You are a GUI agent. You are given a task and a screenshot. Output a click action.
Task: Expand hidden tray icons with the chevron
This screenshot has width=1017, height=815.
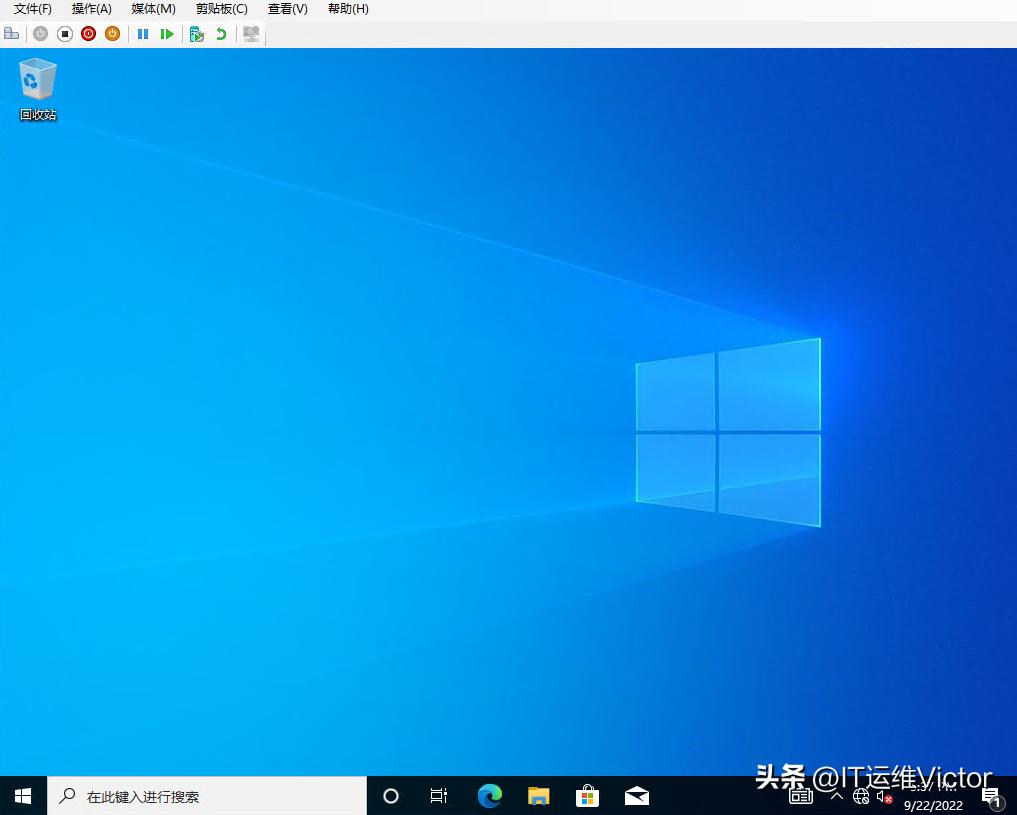pos(837,797)
